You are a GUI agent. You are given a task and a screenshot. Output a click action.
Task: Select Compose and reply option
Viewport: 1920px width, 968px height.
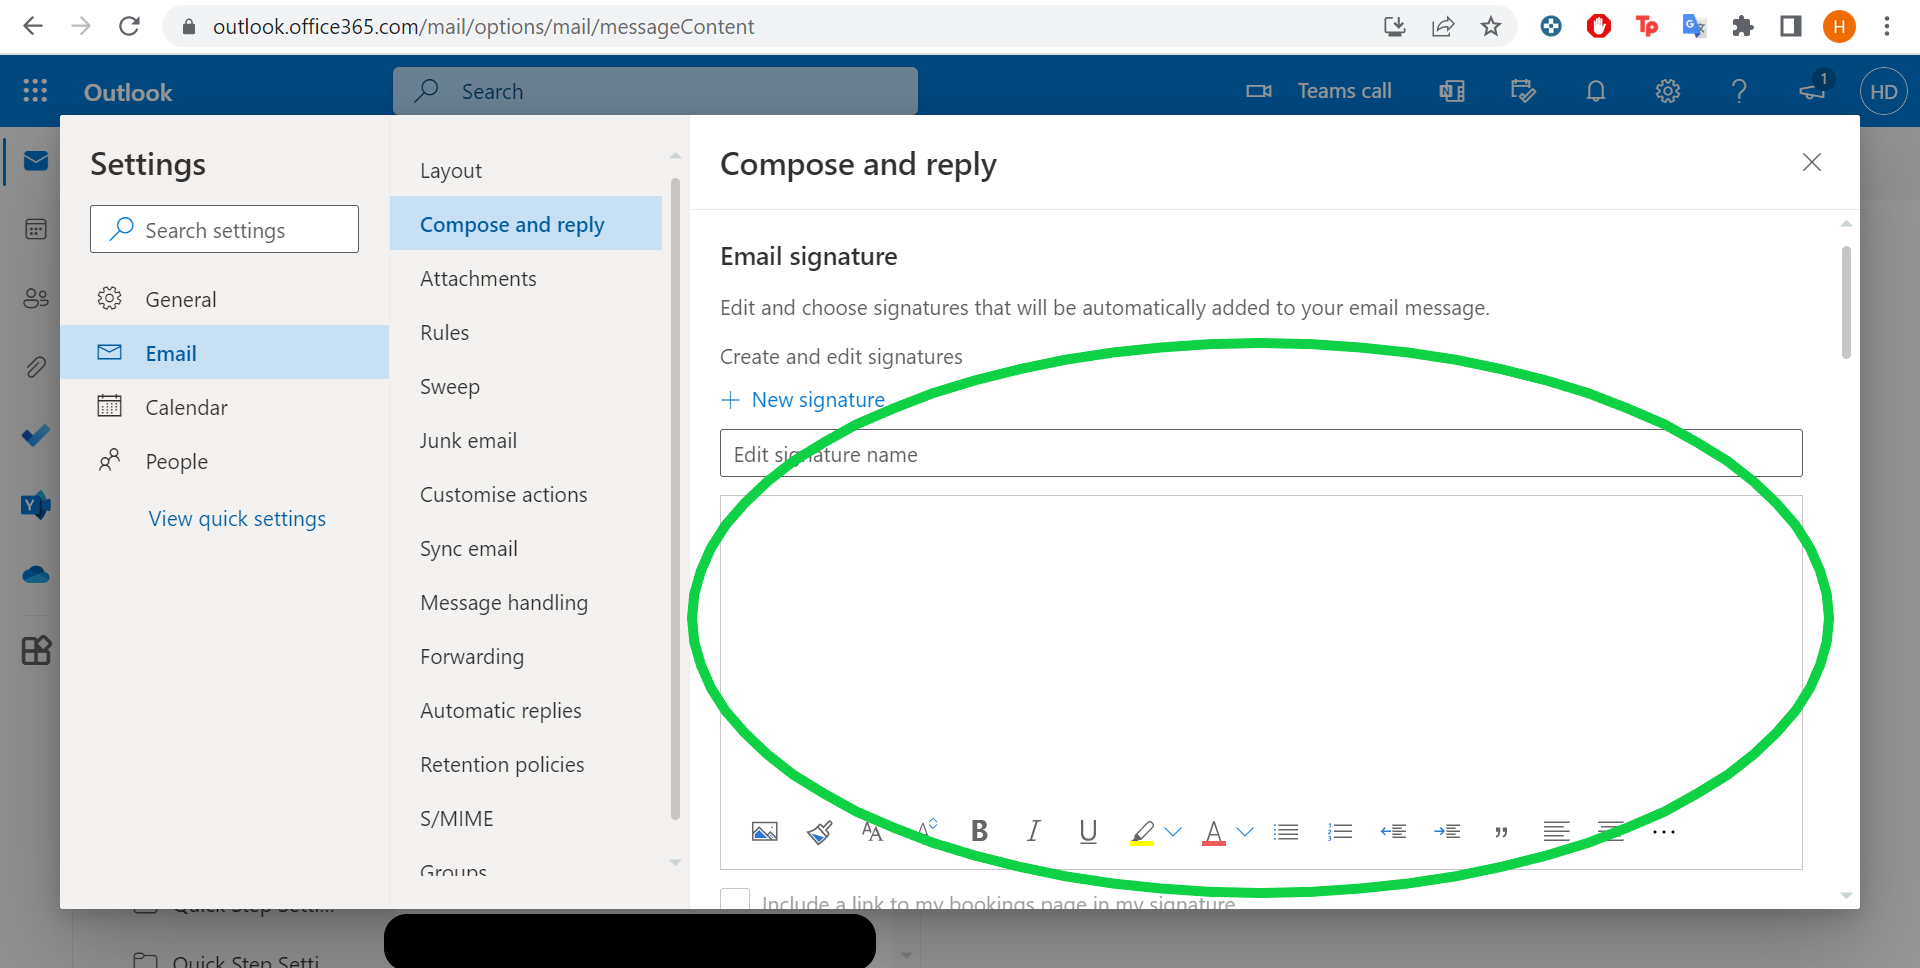[526, 224]
